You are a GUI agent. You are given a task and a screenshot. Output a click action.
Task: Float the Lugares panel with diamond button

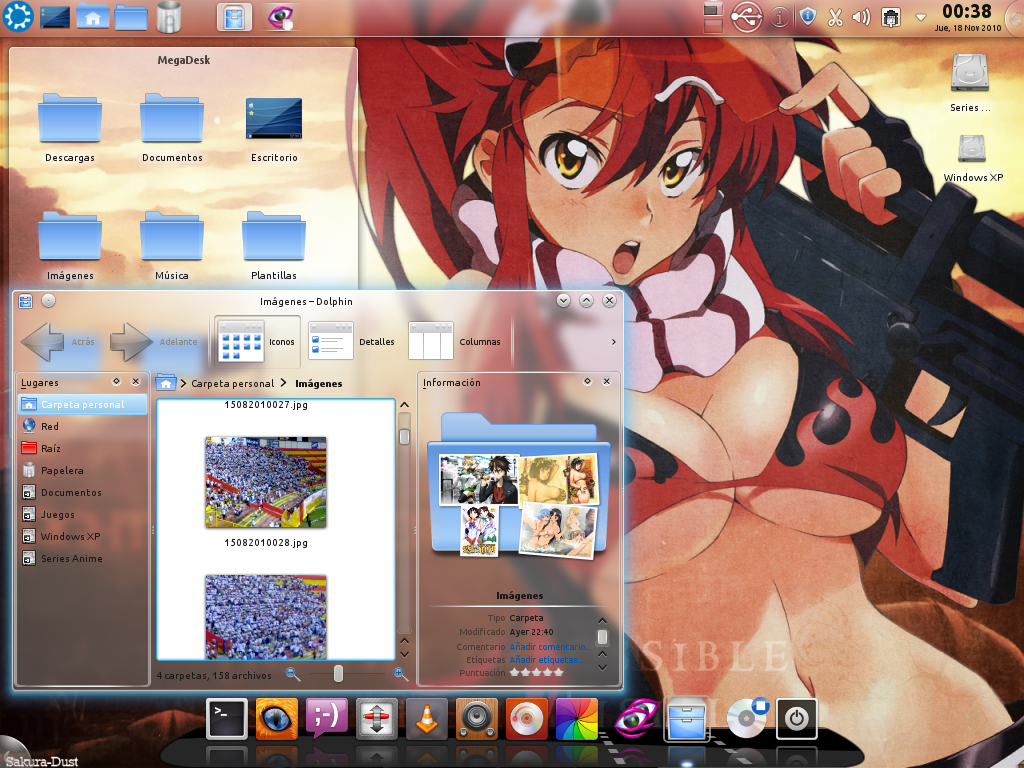116,381
